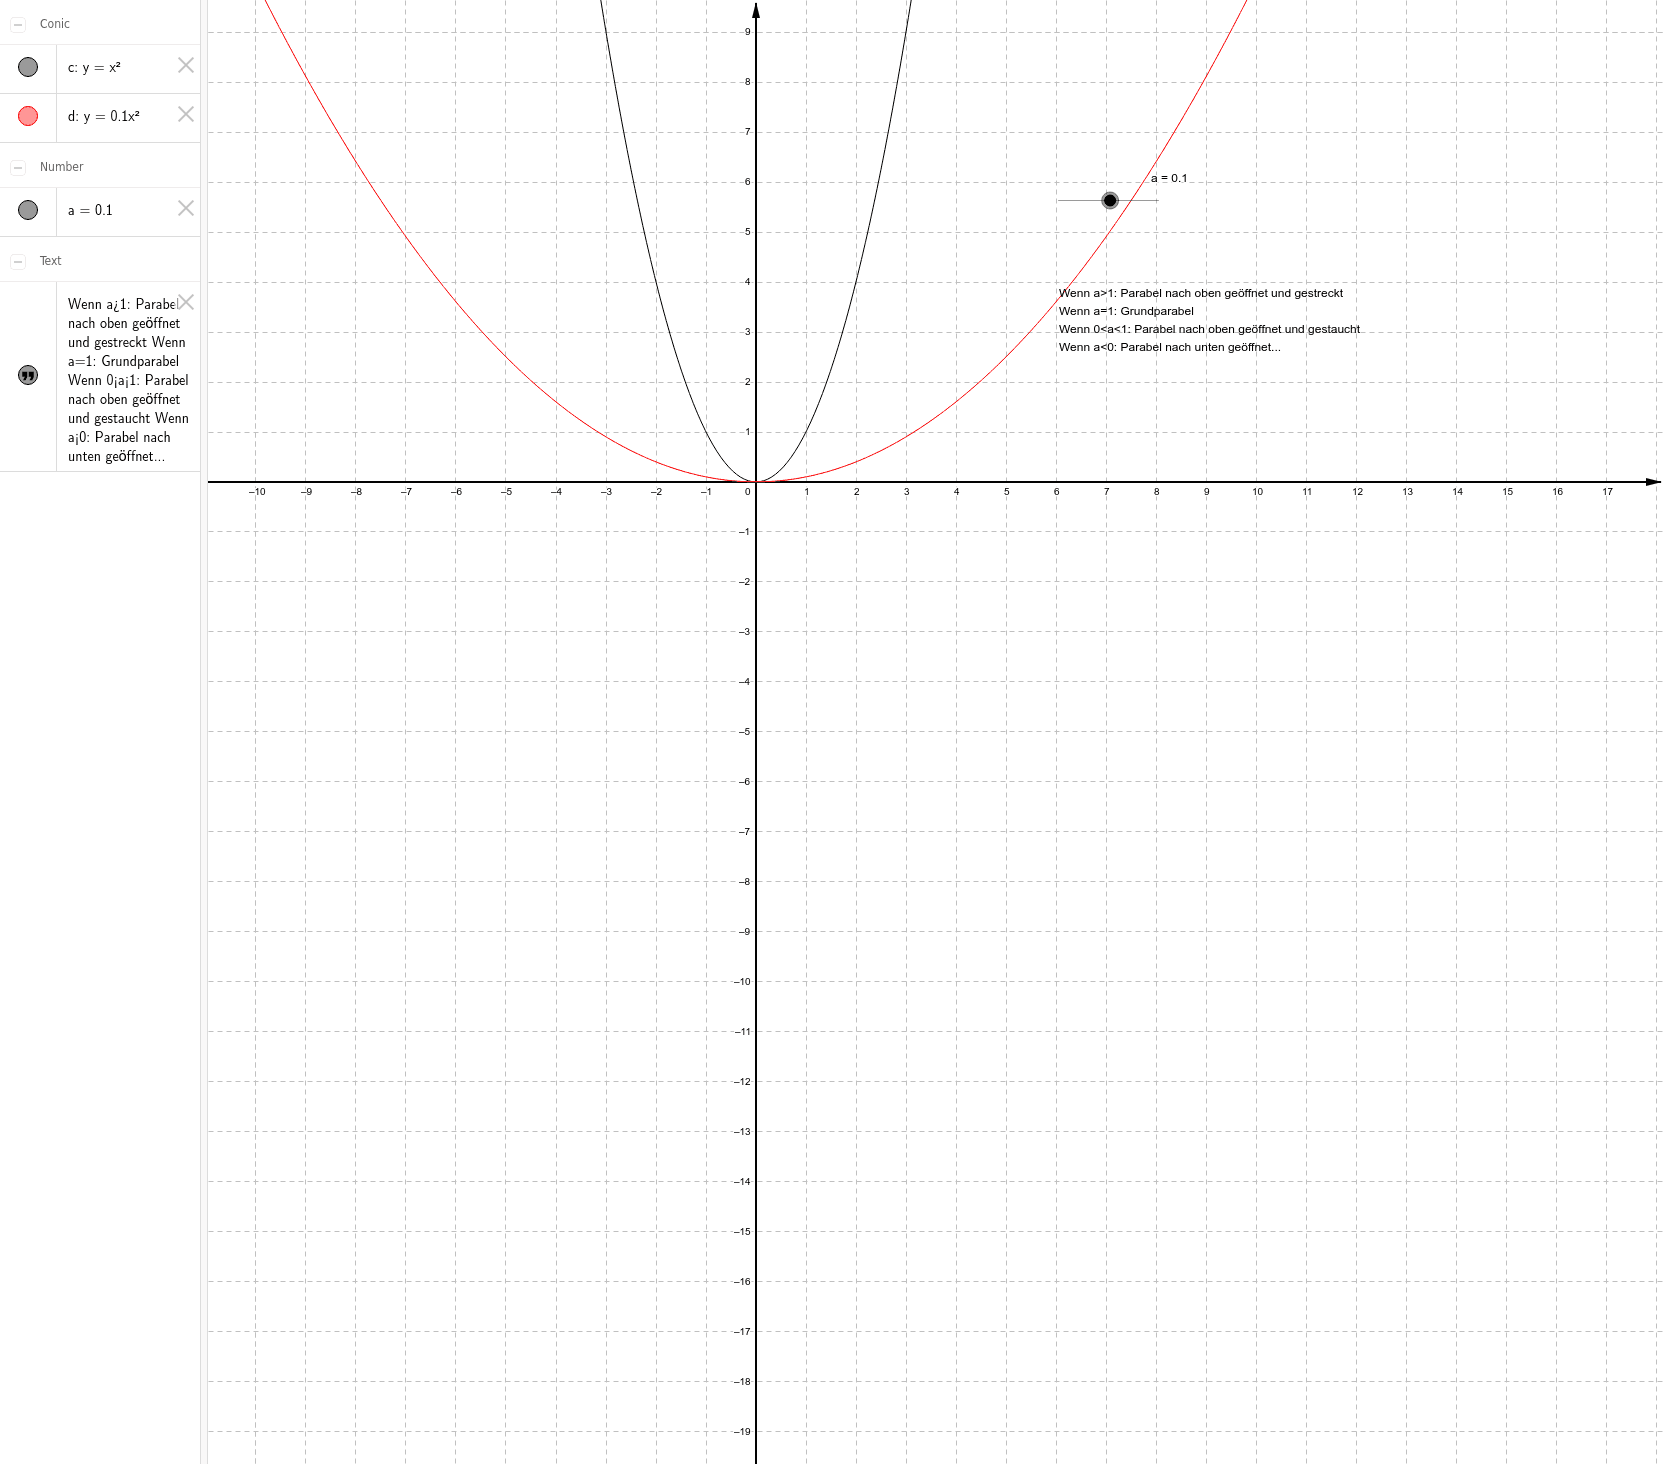Select the d: y = 0.1x² equation
This screenshot has height=1466, width=1666.
[104, 116]
